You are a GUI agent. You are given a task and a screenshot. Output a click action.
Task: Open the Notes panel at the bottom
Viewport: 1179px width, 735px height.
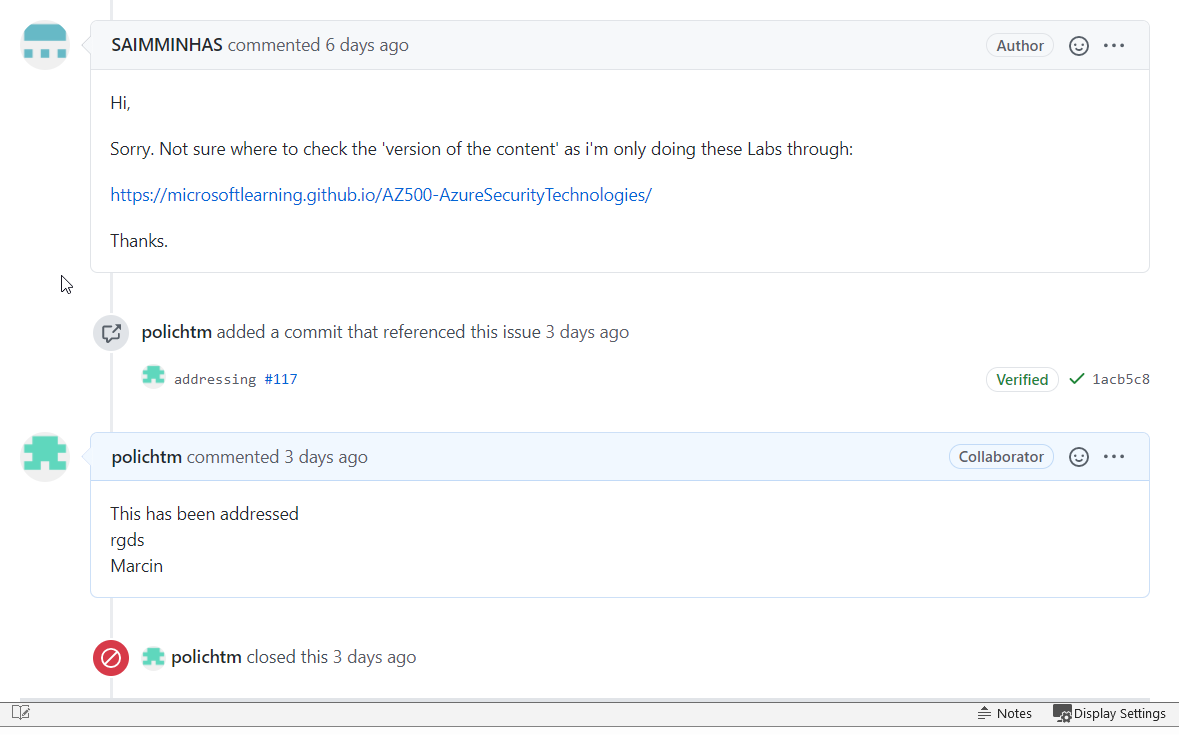(x=1004, y=713)
